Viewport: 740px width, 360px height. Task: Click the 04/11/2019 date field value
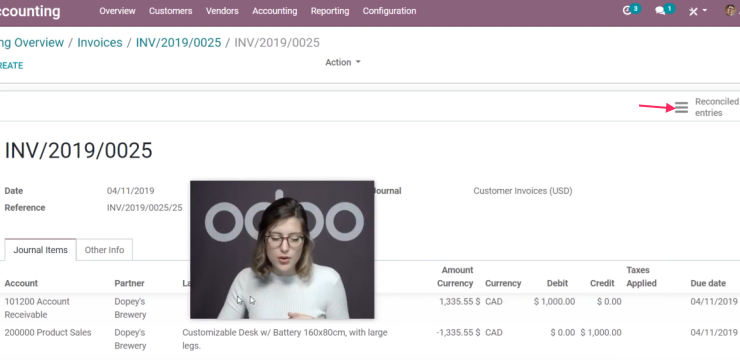tap(130, 191)
